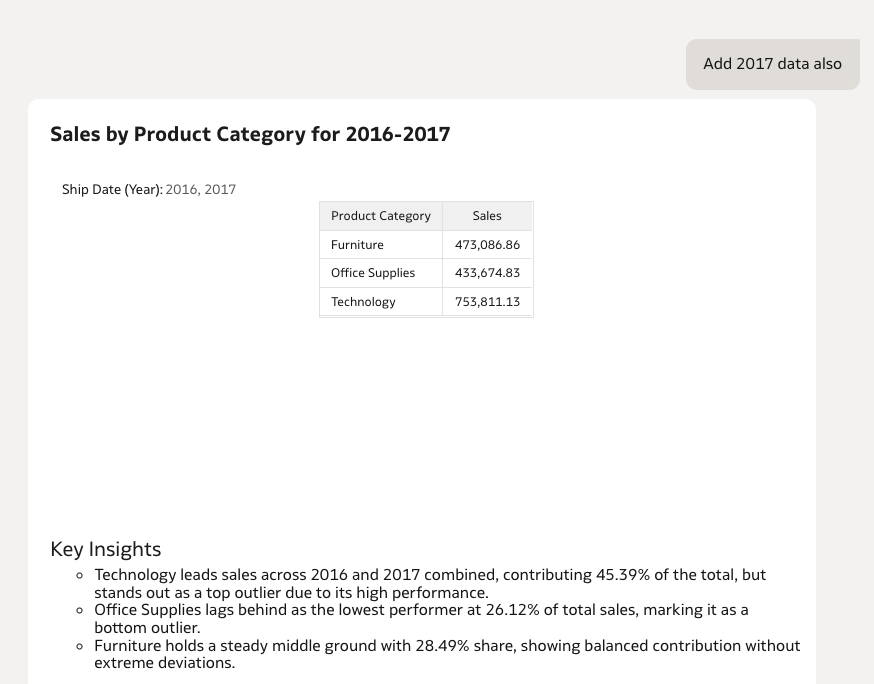This screenshot has width=874, height=684.
Task: Select the Furniture row cell
Action: [357, 245]
